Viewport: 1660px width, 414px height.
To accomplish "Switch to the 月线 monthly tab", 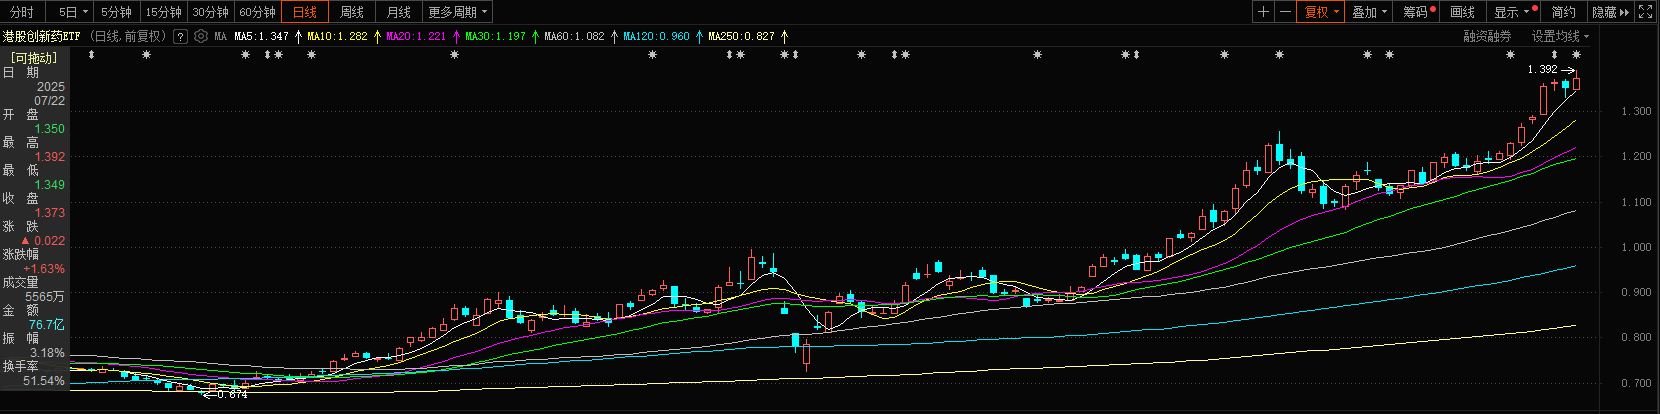I will [398, 12].
